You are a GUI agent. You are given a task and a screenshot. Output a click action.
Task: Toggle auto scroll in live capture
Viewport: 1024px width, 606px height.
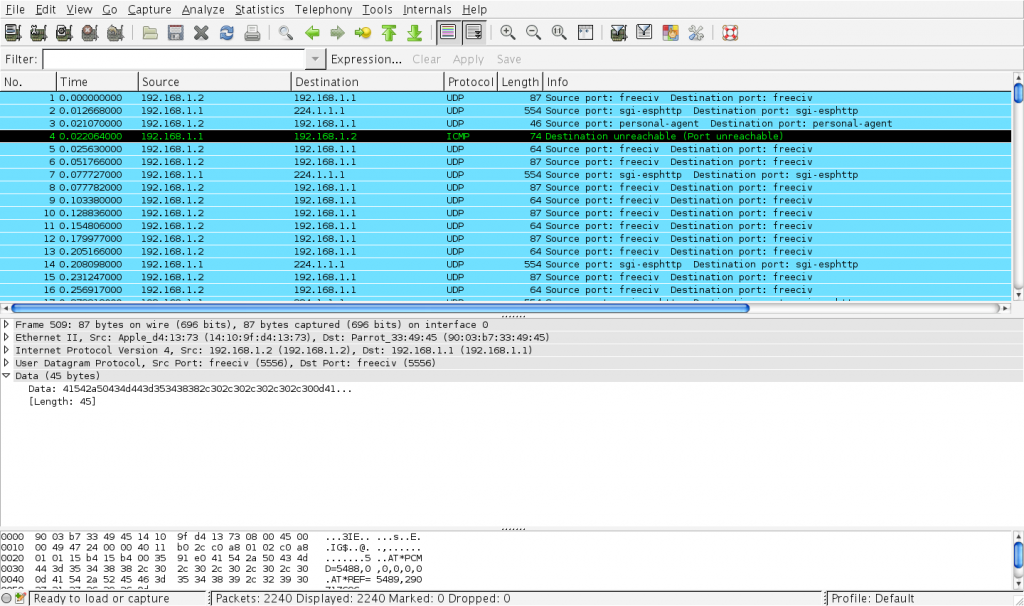point(473,33)
